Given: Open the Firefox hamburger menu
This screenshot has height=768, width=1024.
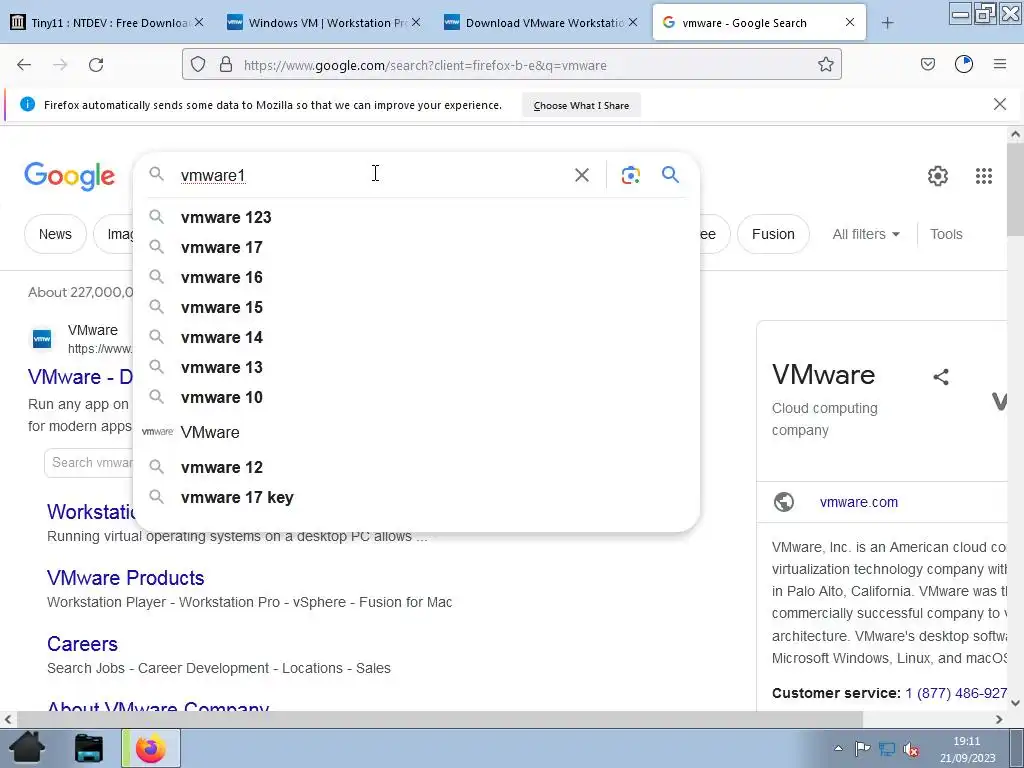Looking at the screenshot, I should pyautogui.click(x=1000, y=65).
